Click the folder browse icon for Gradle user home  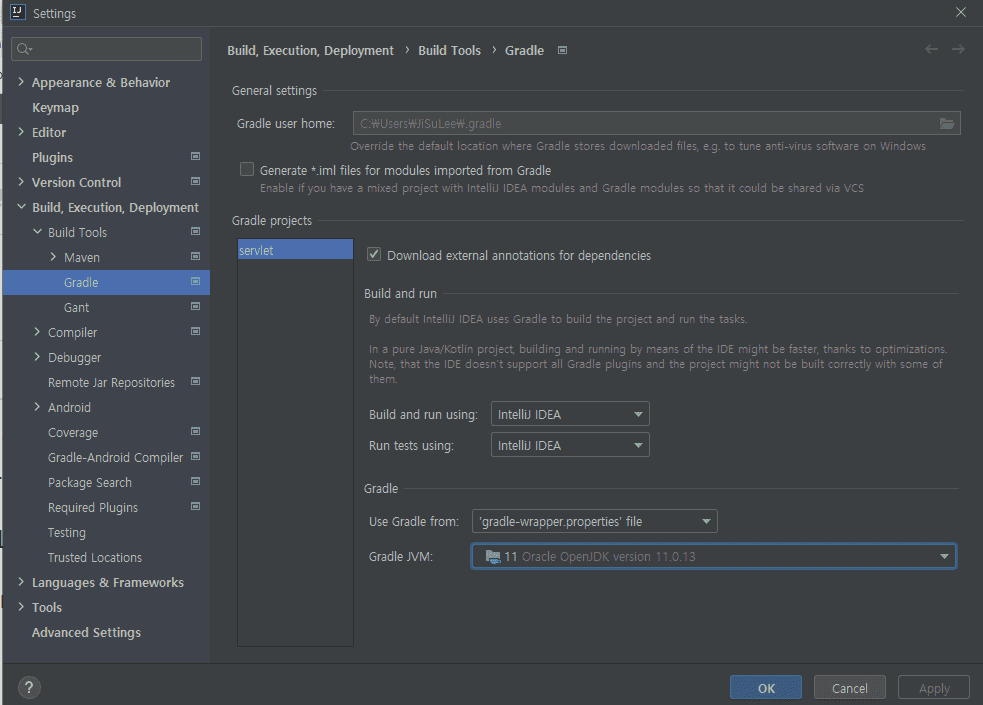[946, 123]
